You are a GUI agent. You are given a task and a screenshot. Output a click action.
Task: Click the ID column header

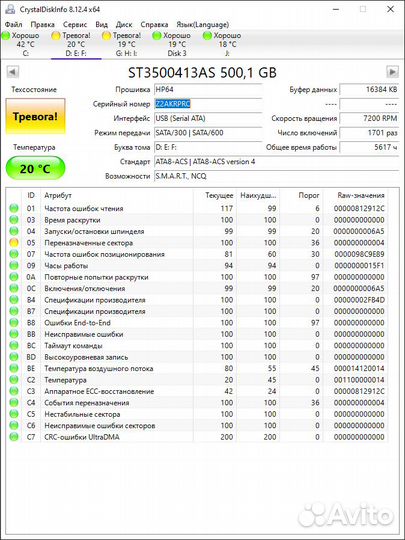pos(31,195)
